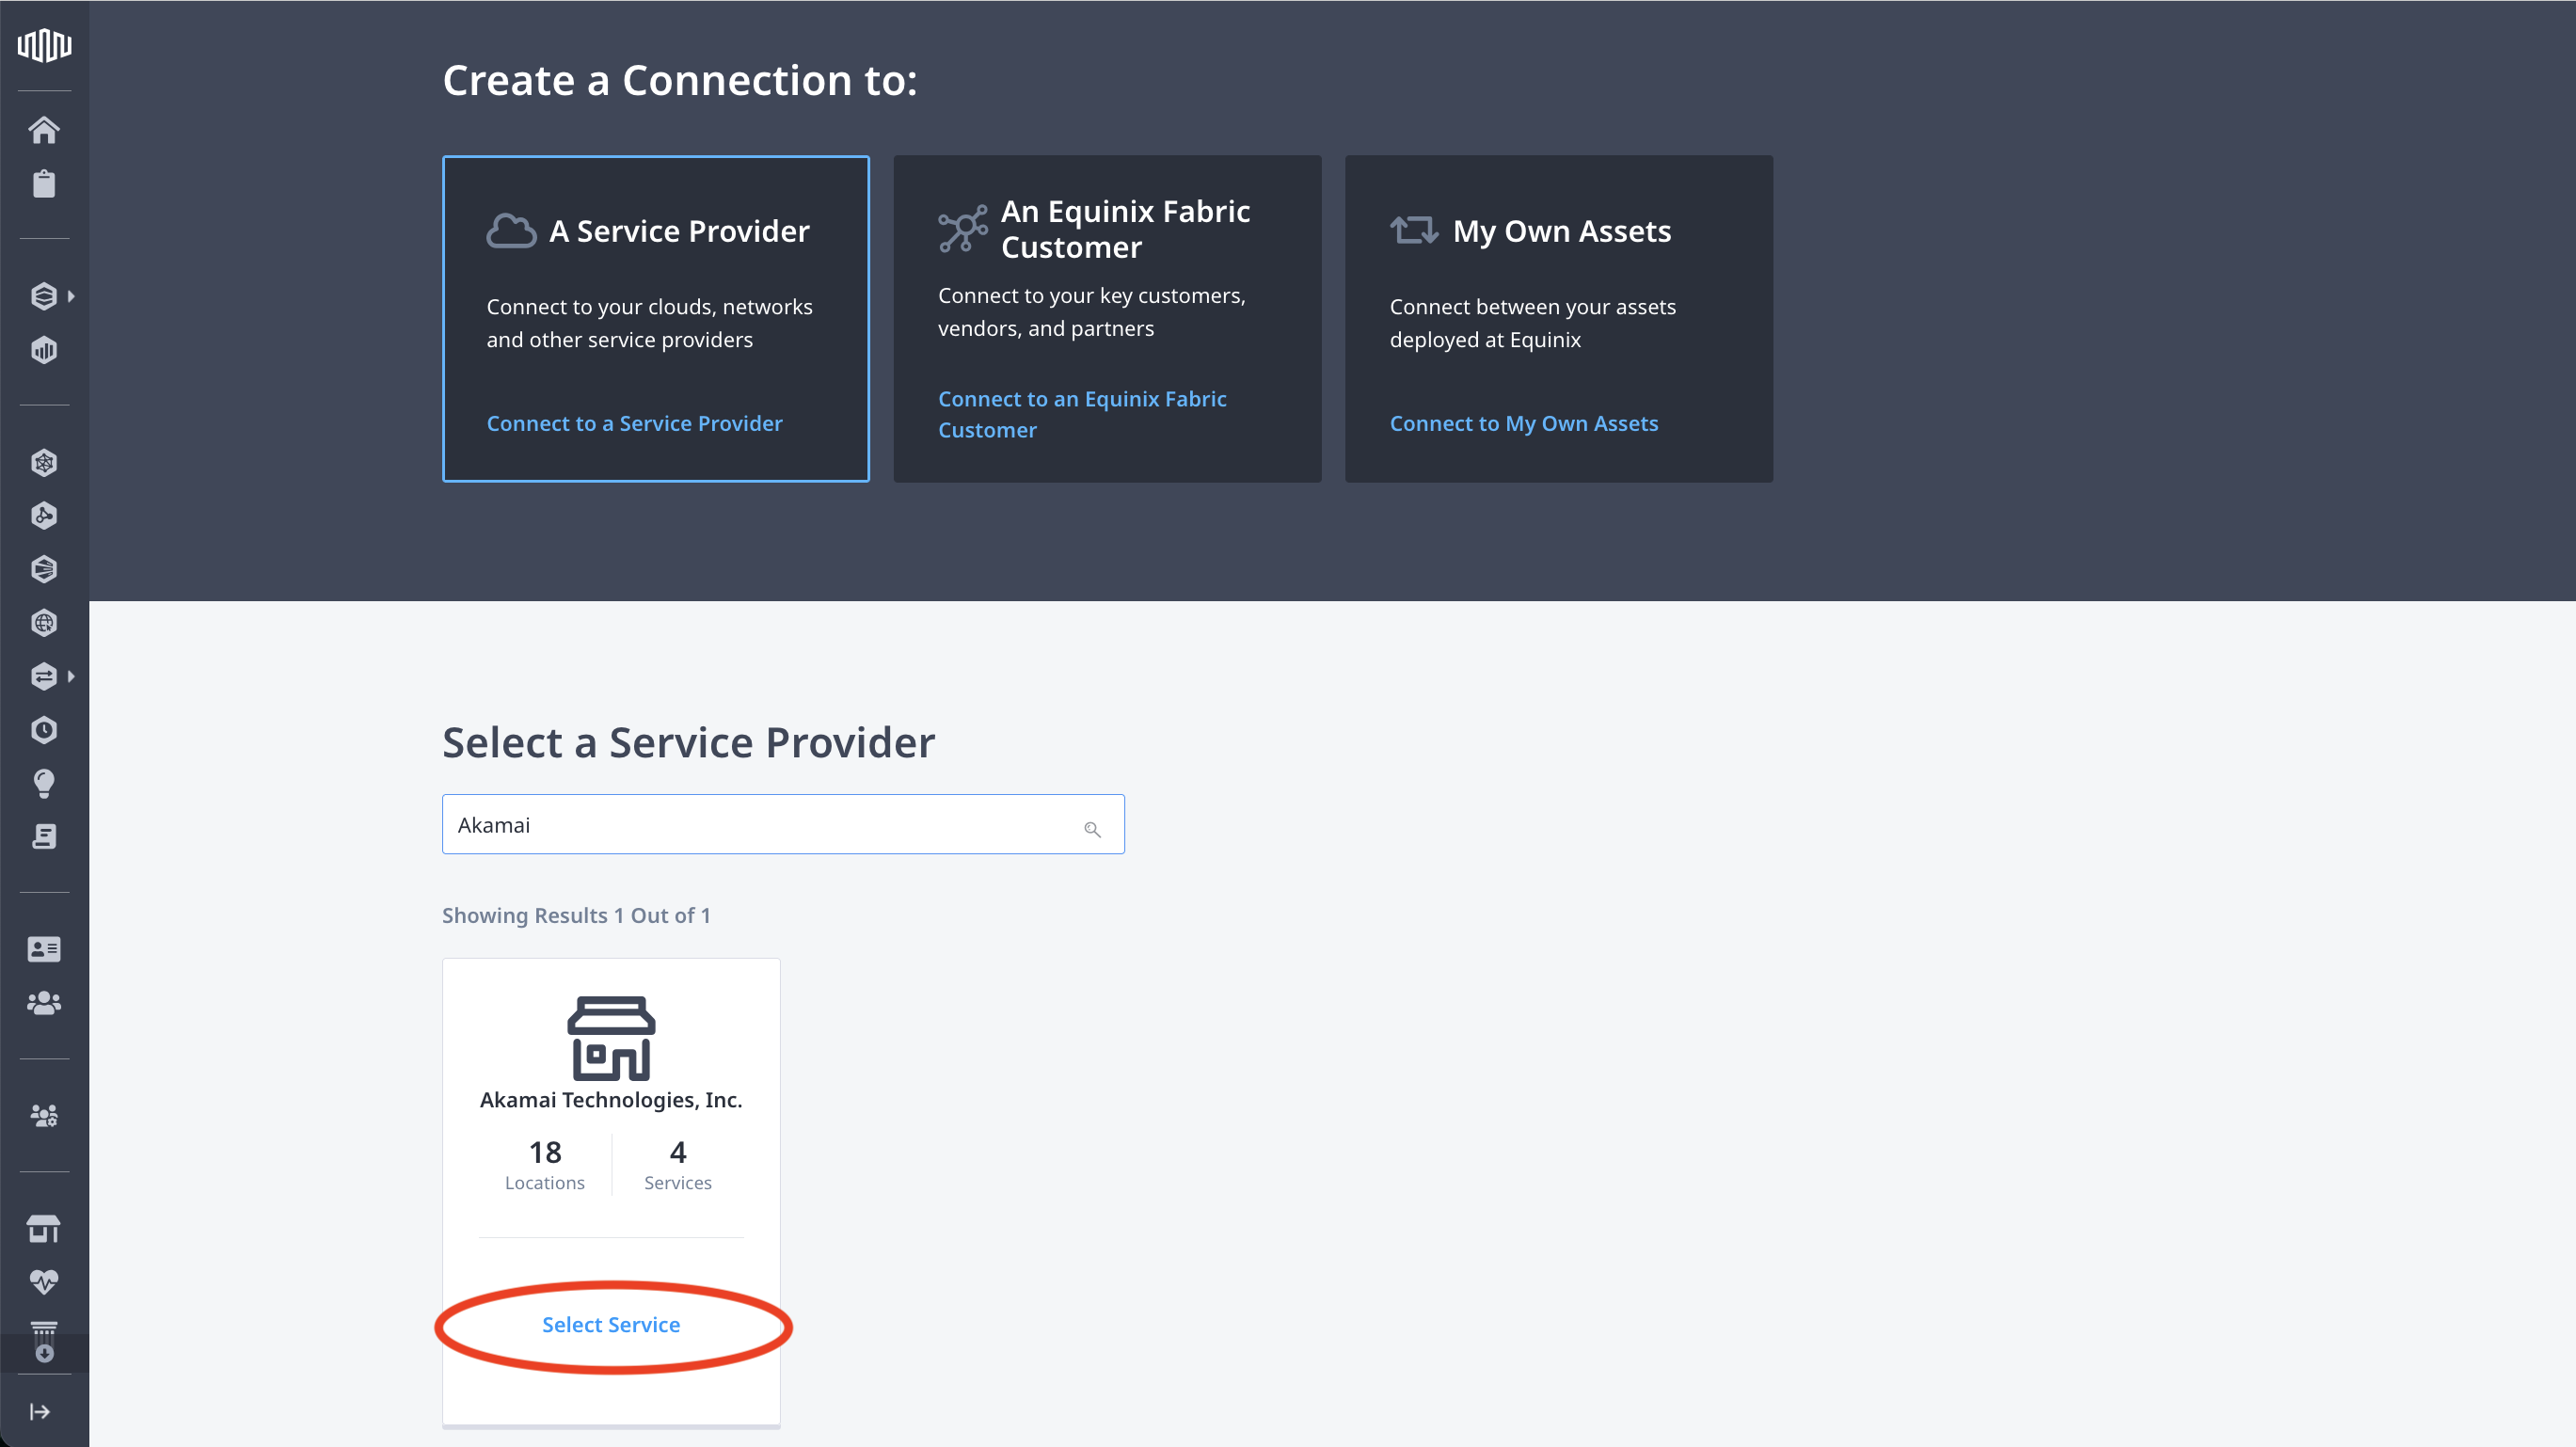
Task: Open the striped hexagon sidebar icon
Action: [x=44, y=569]
